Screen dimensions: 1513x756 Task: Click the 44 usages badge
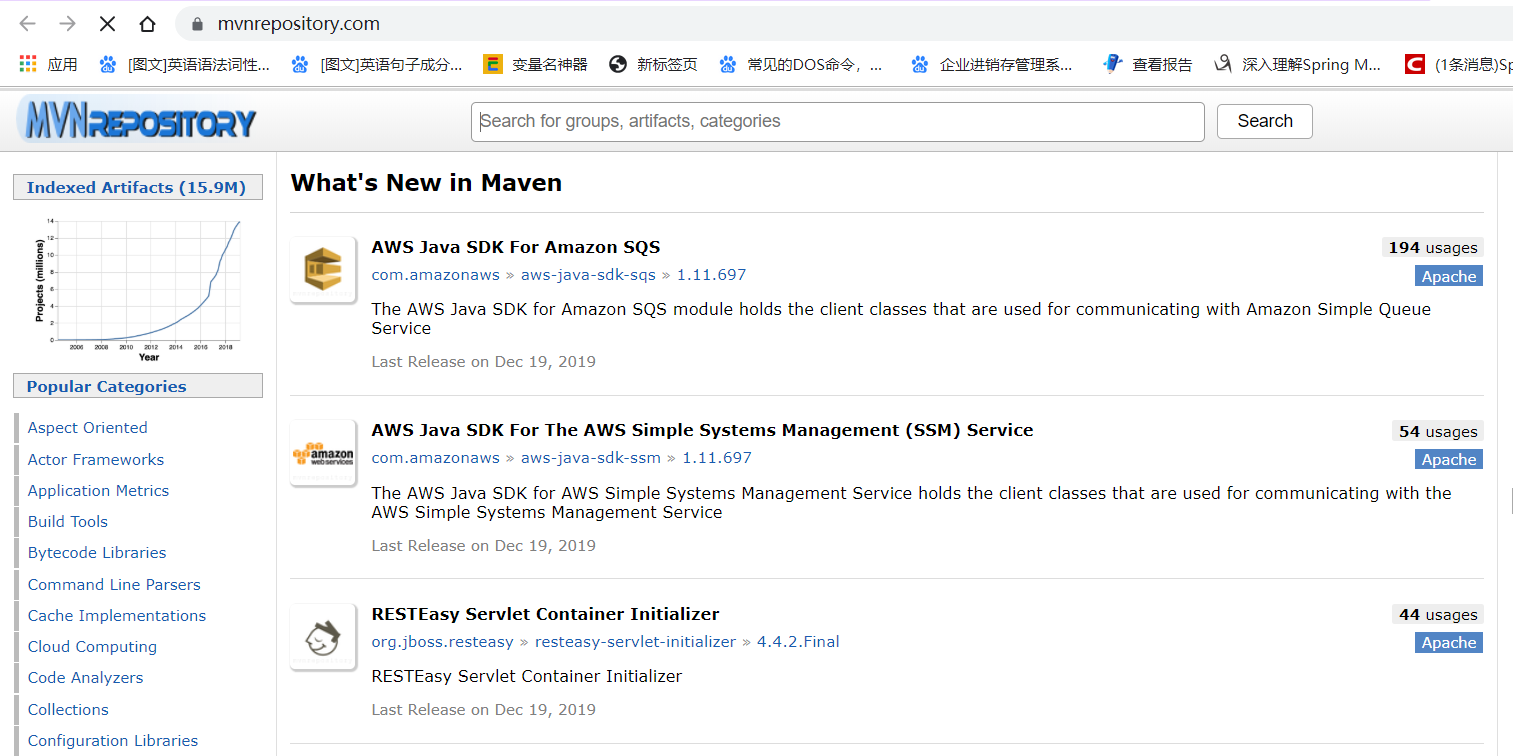[1437, 614]
